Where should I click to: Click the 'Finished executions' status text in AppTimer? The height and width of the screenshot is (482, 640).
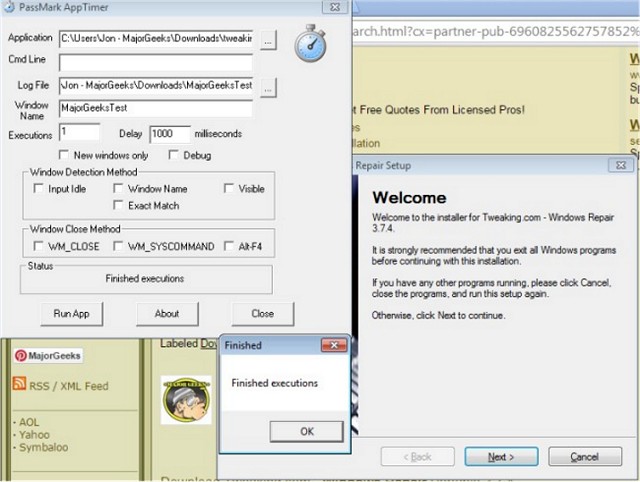tap(145, 278)
